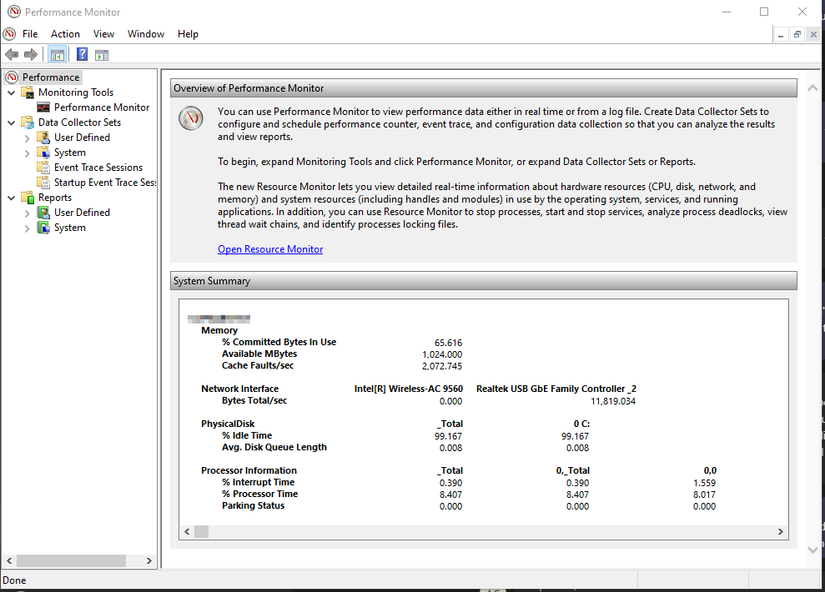Screen dimensions: 825x592
Task: Open Help using the question mark toolbar icon
Action: [81, 54]
